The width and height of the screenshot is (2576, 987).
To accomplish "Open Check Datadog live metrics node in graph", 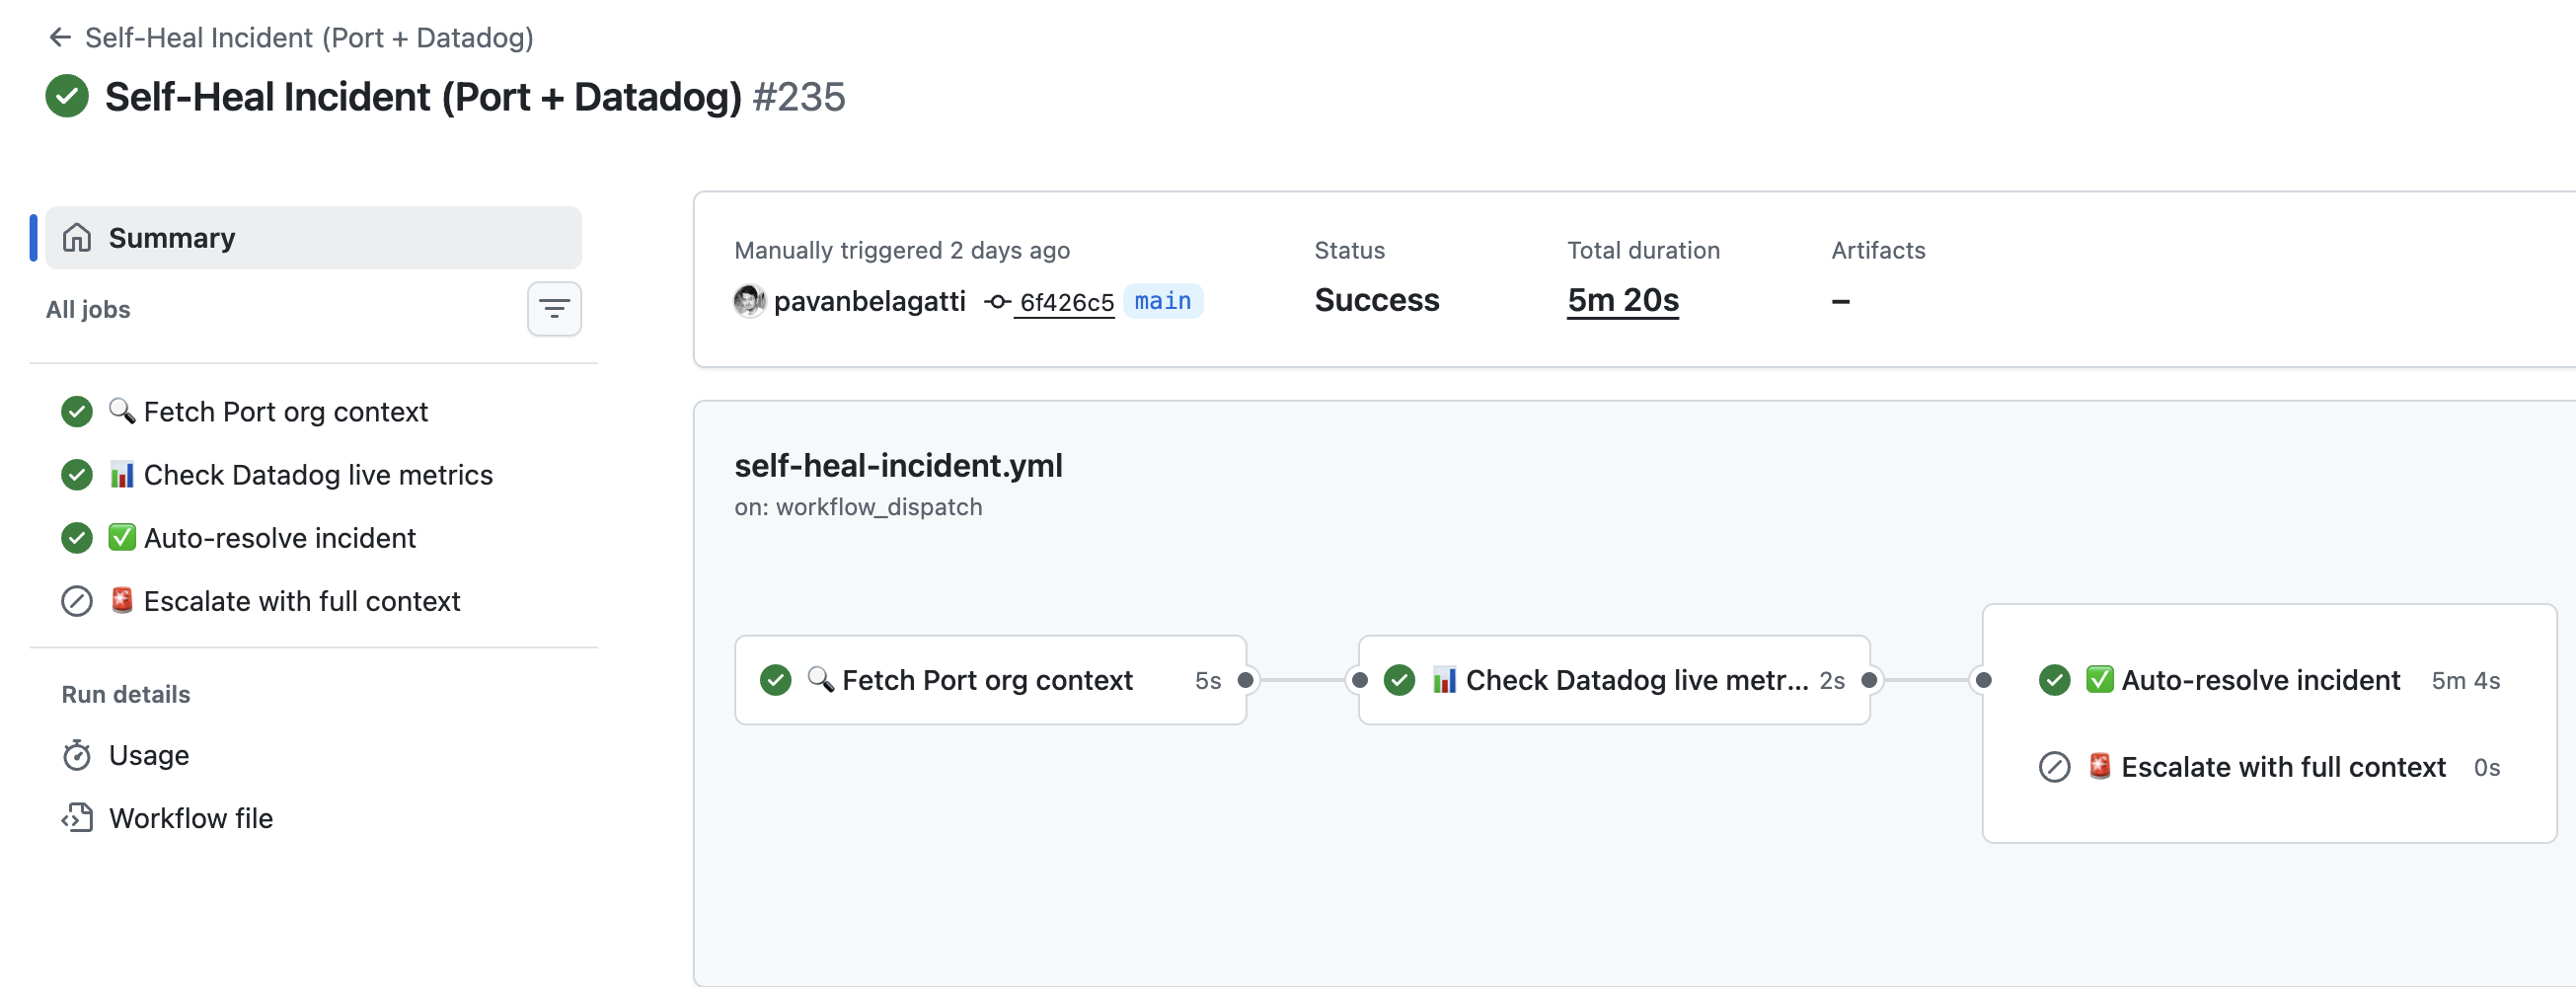I will click(x=1614, y=680).
